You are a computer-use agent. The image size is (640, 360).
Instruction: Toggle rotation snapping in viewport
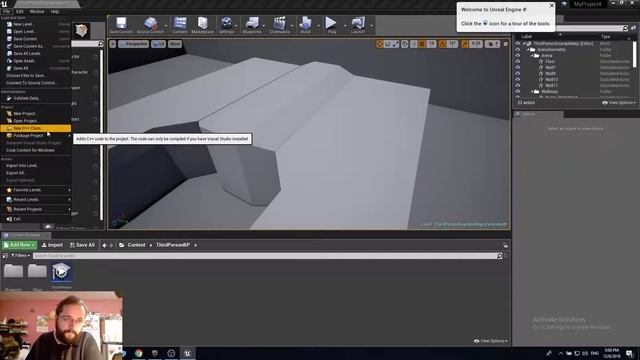(442, 44)
